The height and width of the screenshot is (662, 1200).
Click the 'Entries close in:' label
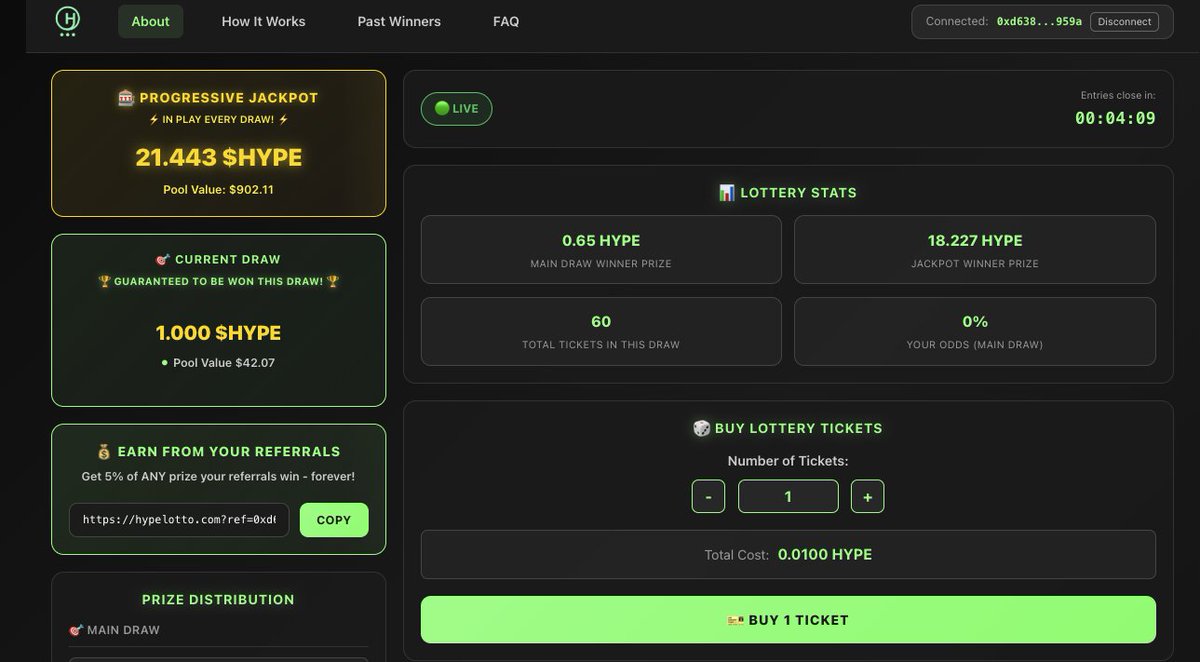1118,95
